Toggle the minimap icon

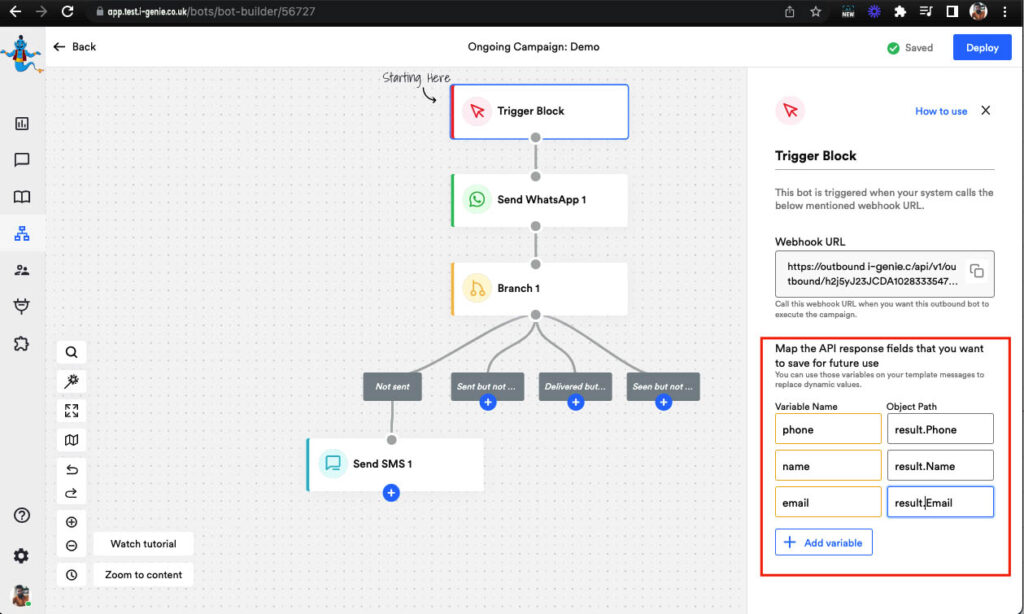72,440
